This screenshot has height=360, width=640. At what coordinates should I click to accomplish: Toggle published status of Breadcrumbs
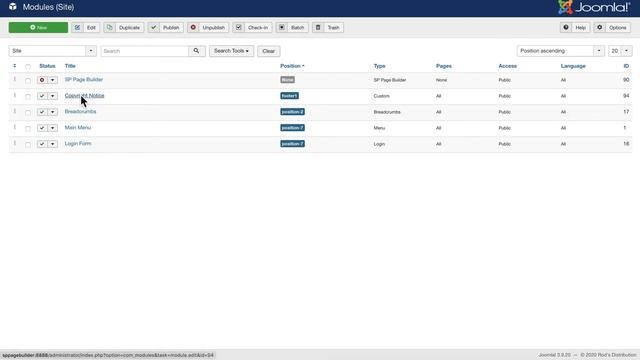(x=42, y=112)
